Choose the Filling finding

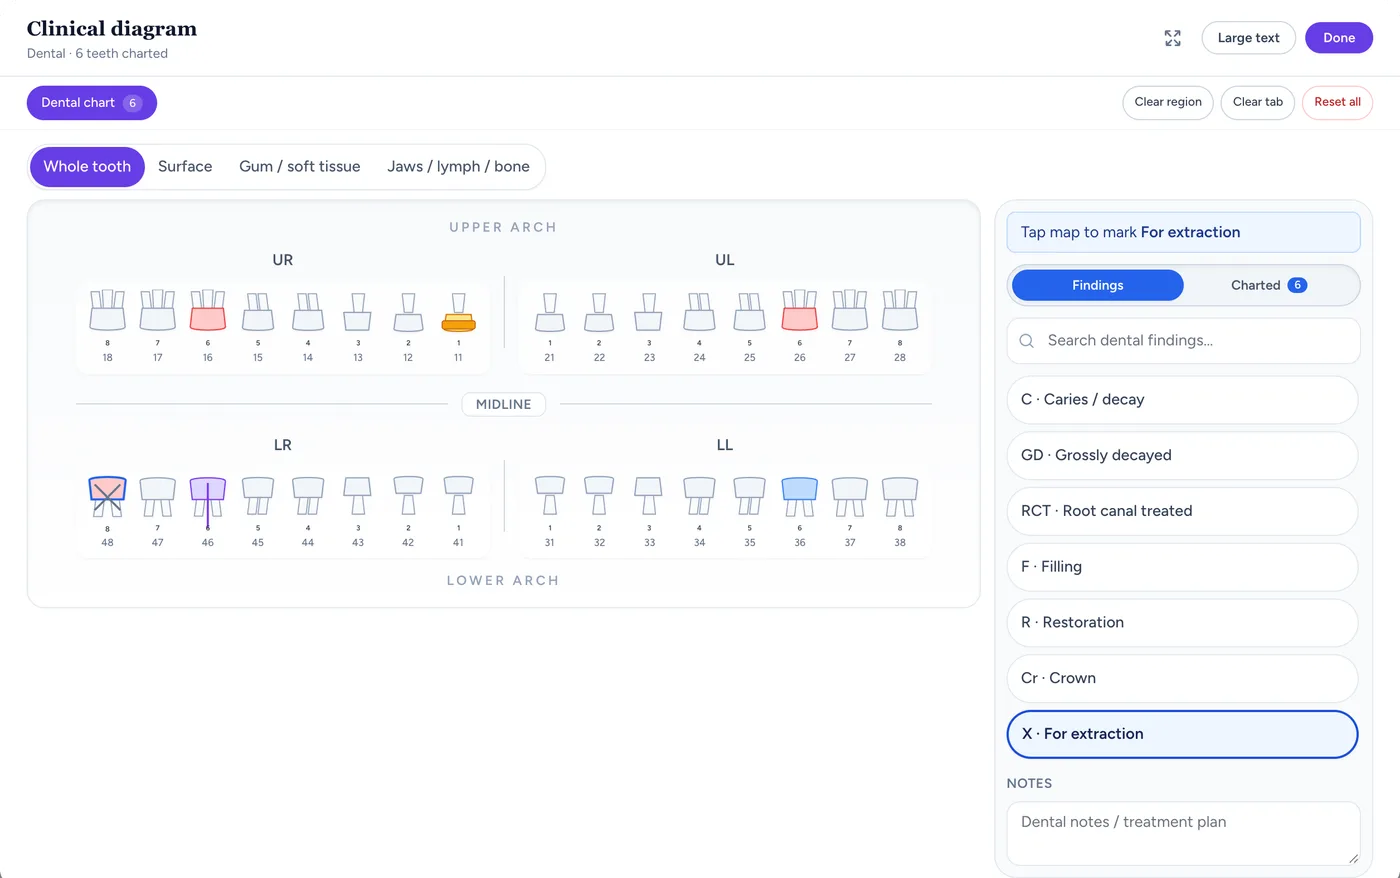pyautogui.click(x=1183, y=567)
